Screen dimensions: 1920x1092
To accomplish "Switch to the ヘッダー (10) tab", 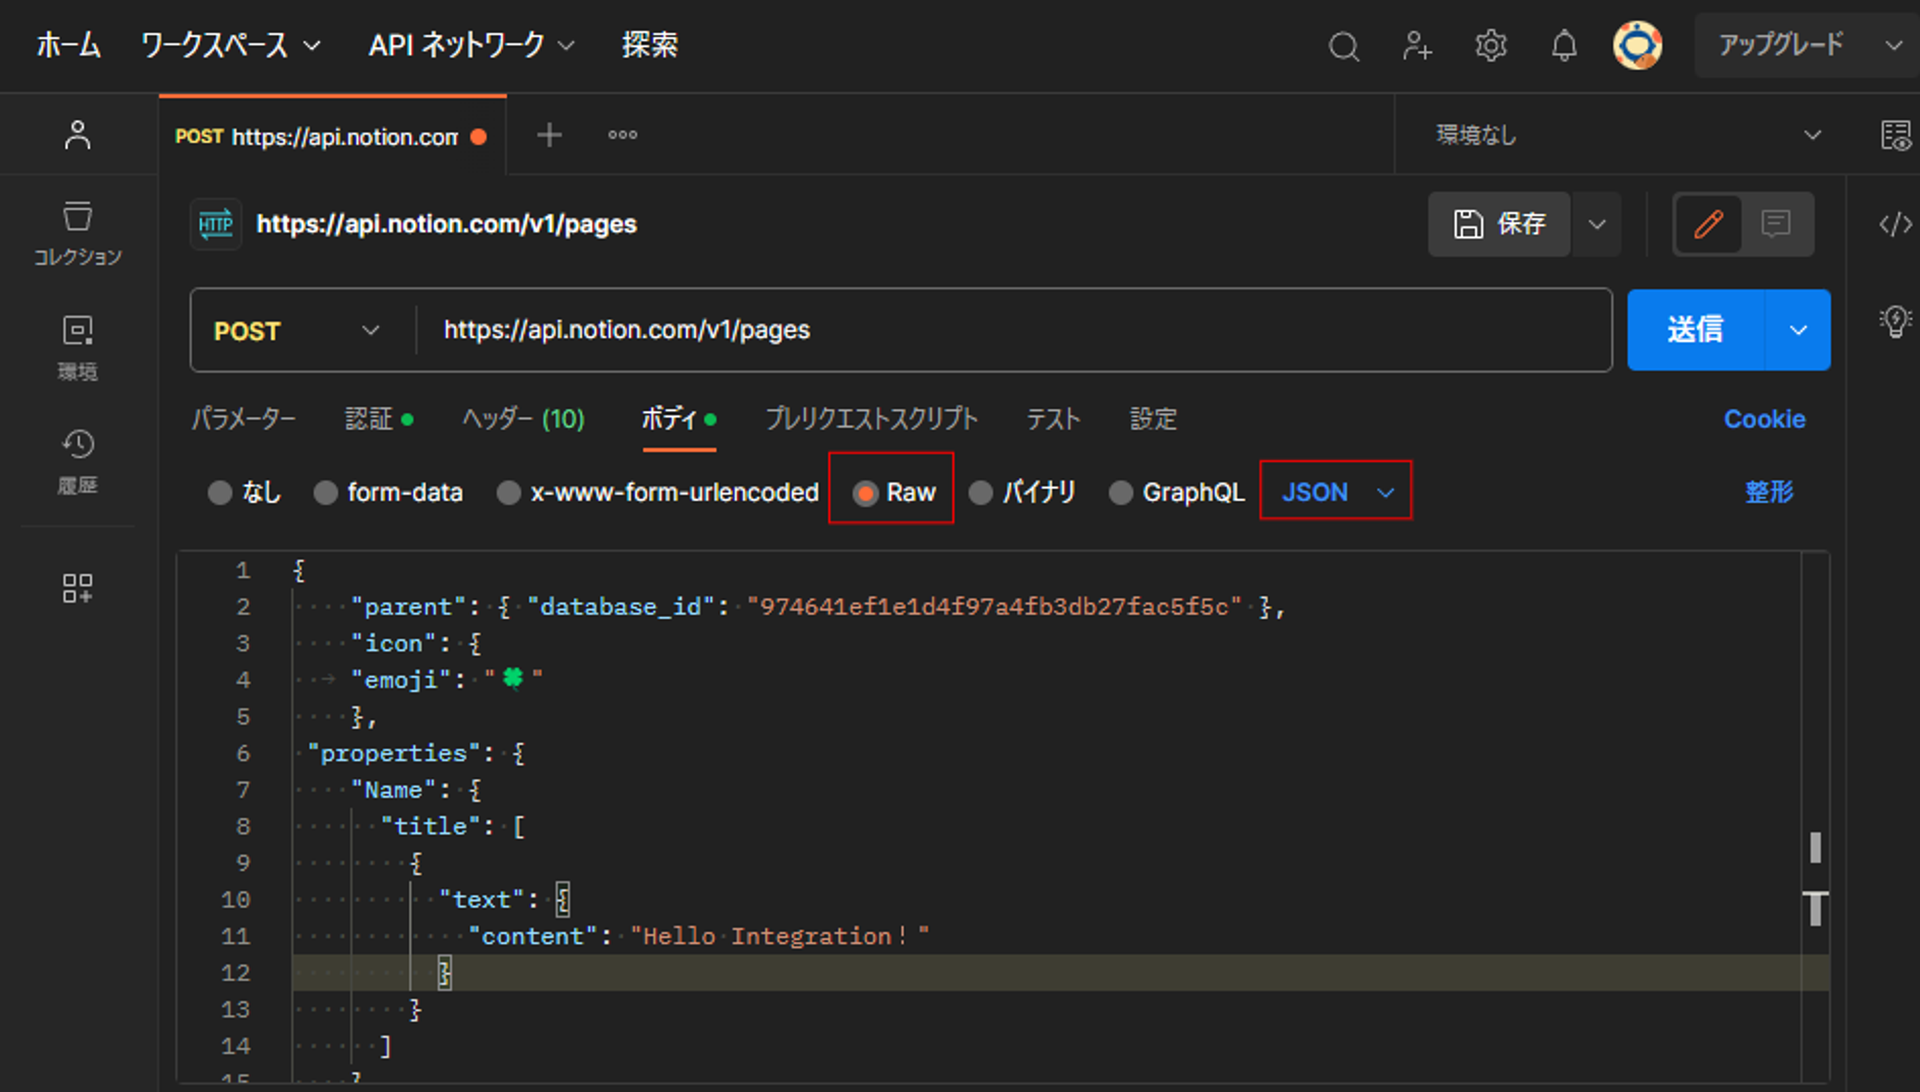I will click(523, 419).
